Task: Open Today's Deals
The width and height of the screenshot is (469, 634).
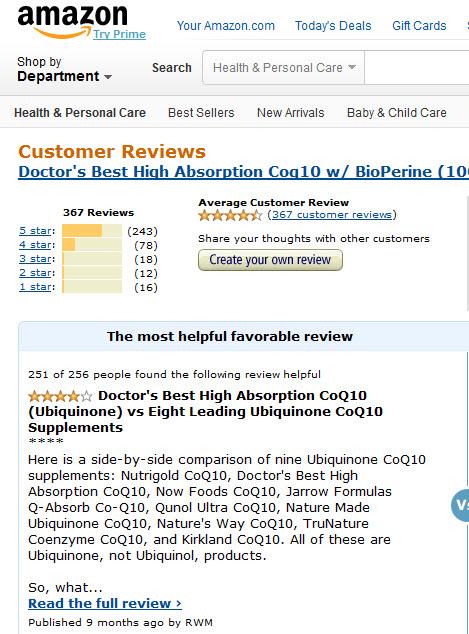Action: pos(333,26)
